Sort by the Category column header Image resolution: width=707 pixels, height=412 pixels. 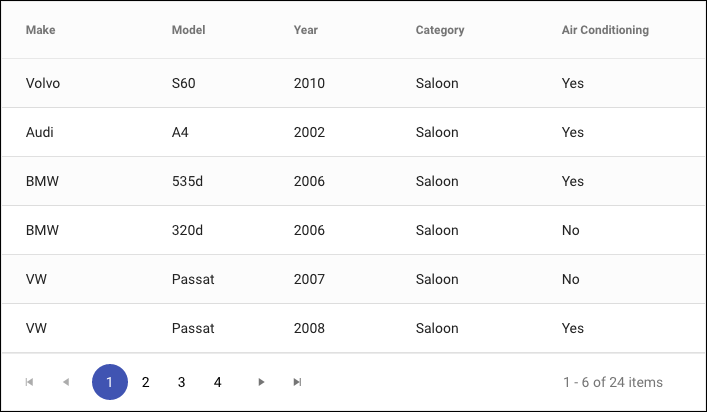tap(440, 30)
